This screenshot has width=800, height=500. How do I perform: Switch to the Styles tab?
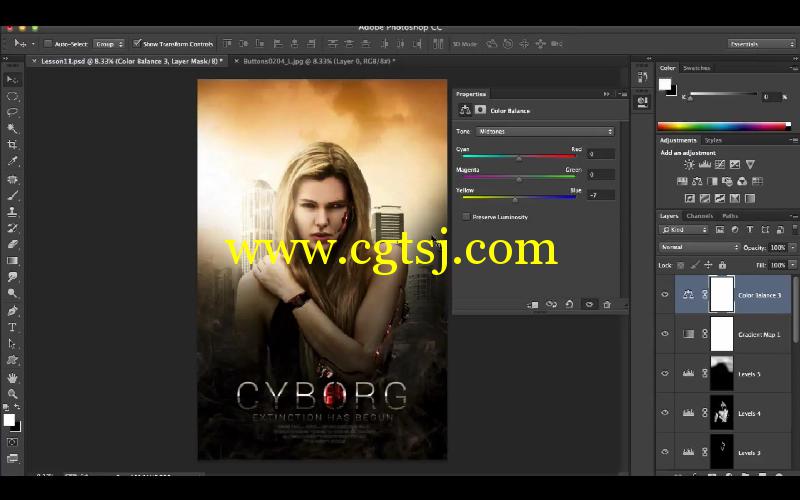click(x=713, y=140)
